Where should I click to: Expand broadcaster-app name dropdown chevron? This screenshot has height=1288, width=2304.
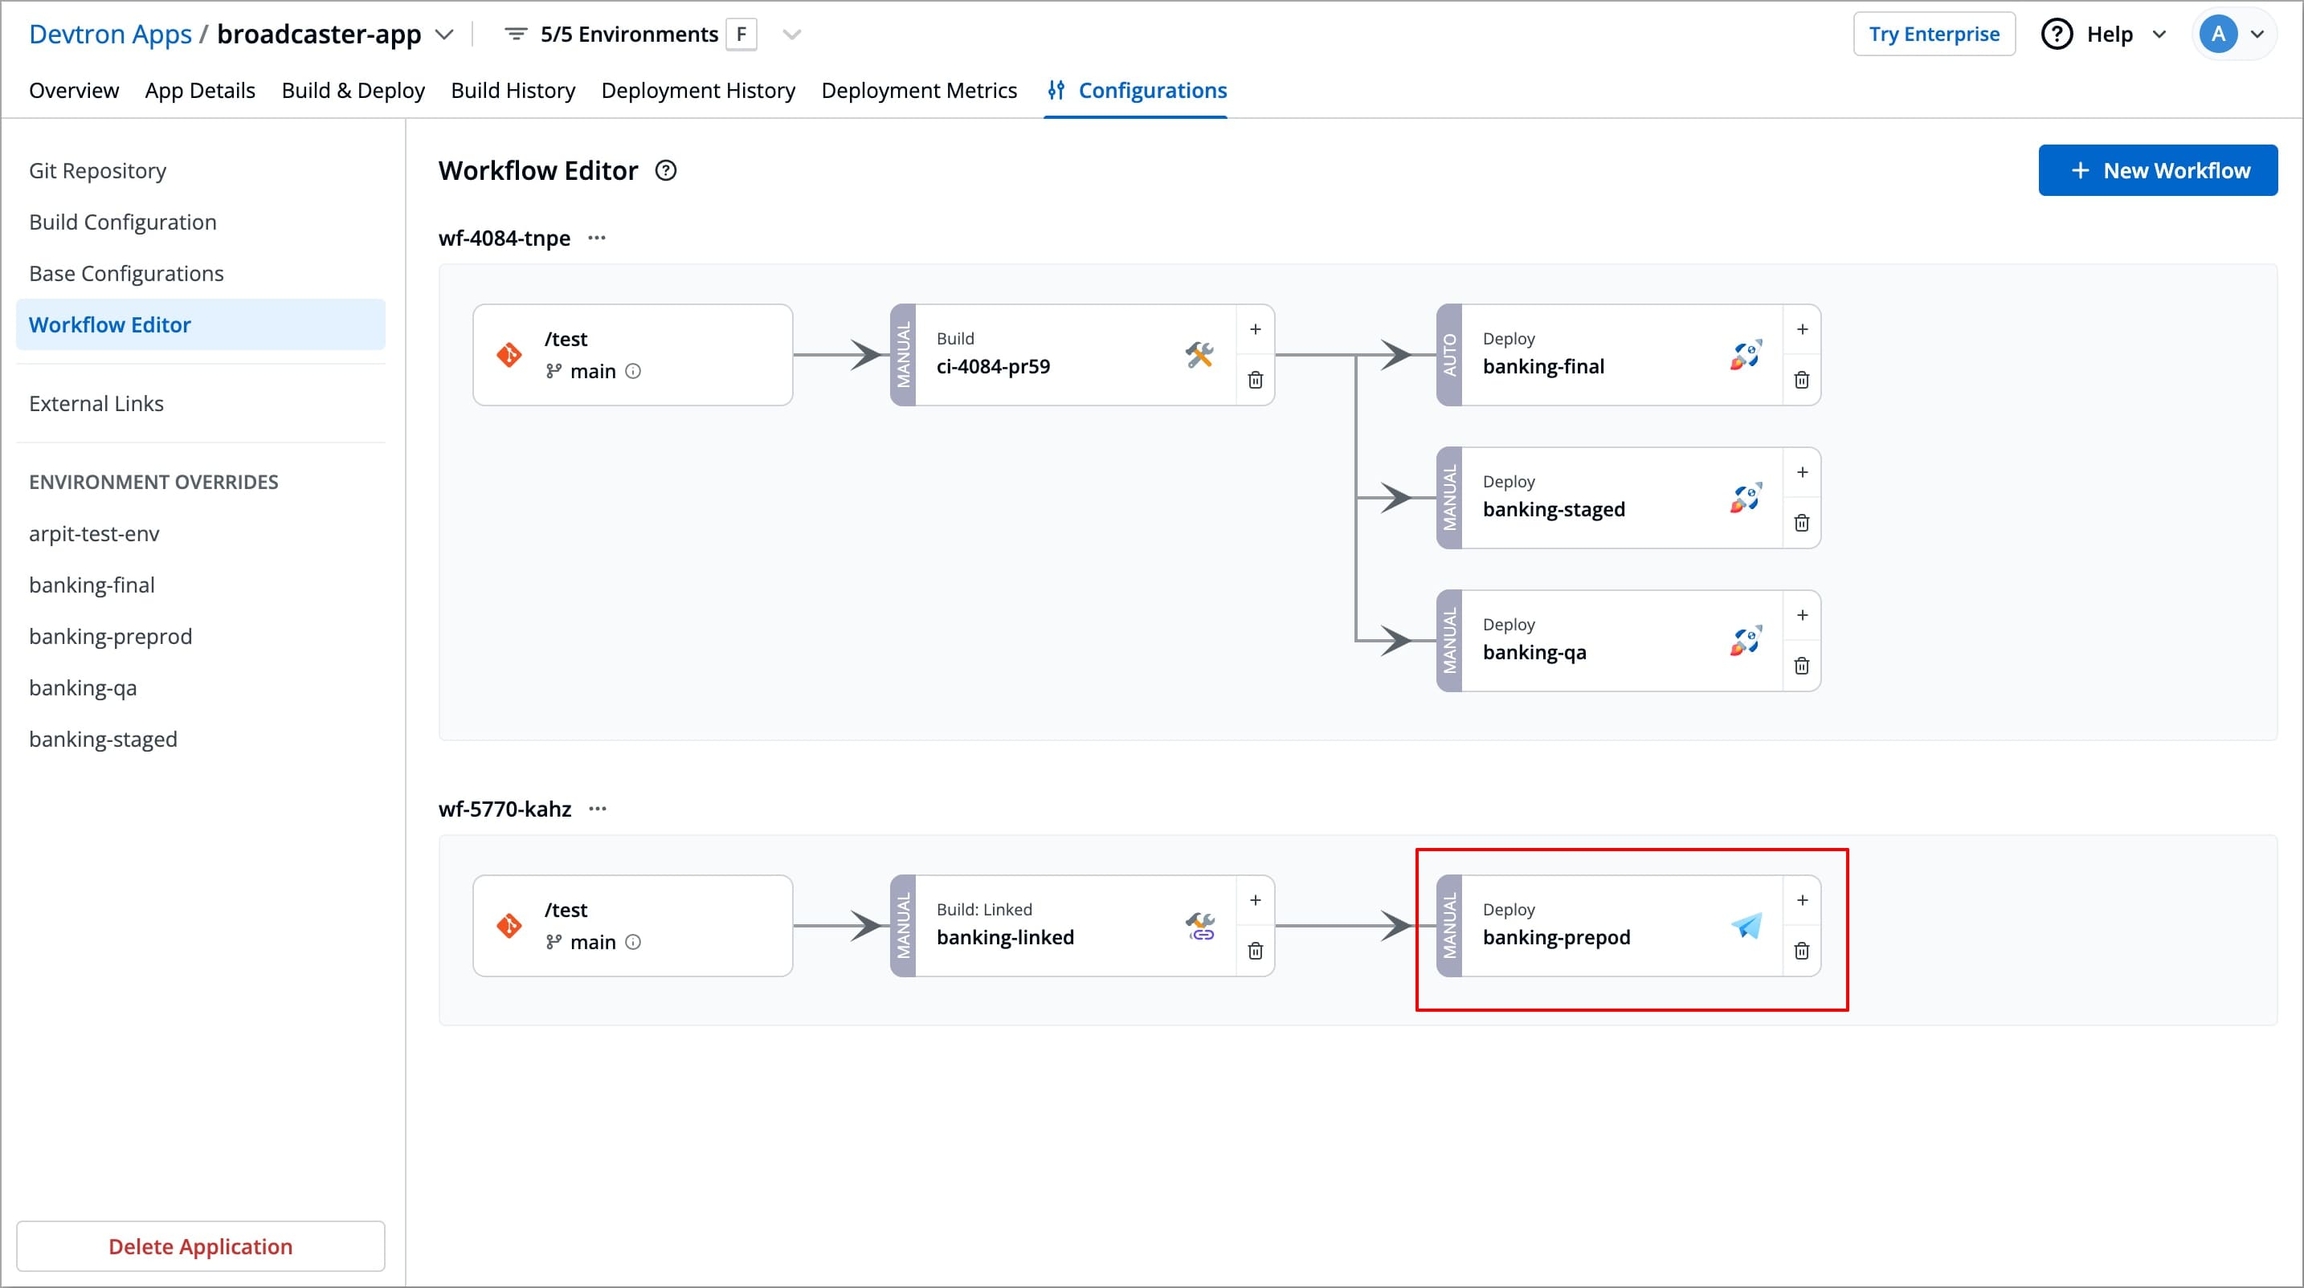445,34
